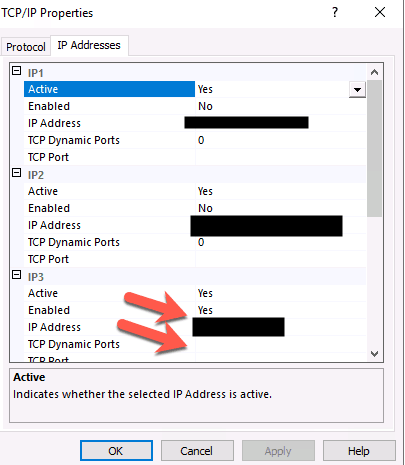
Task: Collapse the IP2 section
Action: coord(17,173)
